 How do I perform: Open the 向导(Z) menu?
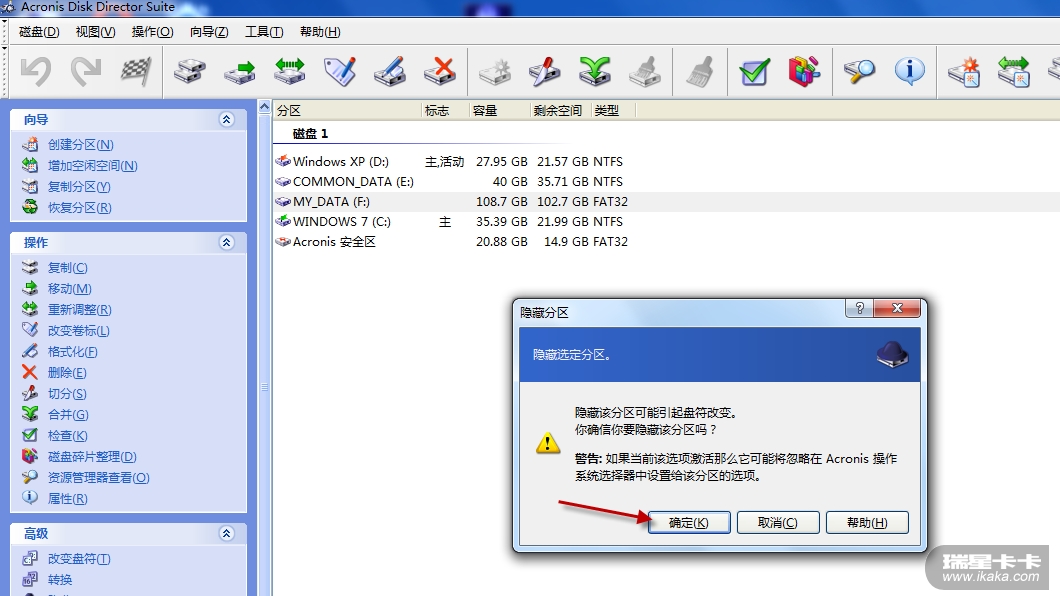(x=209, y=32)
